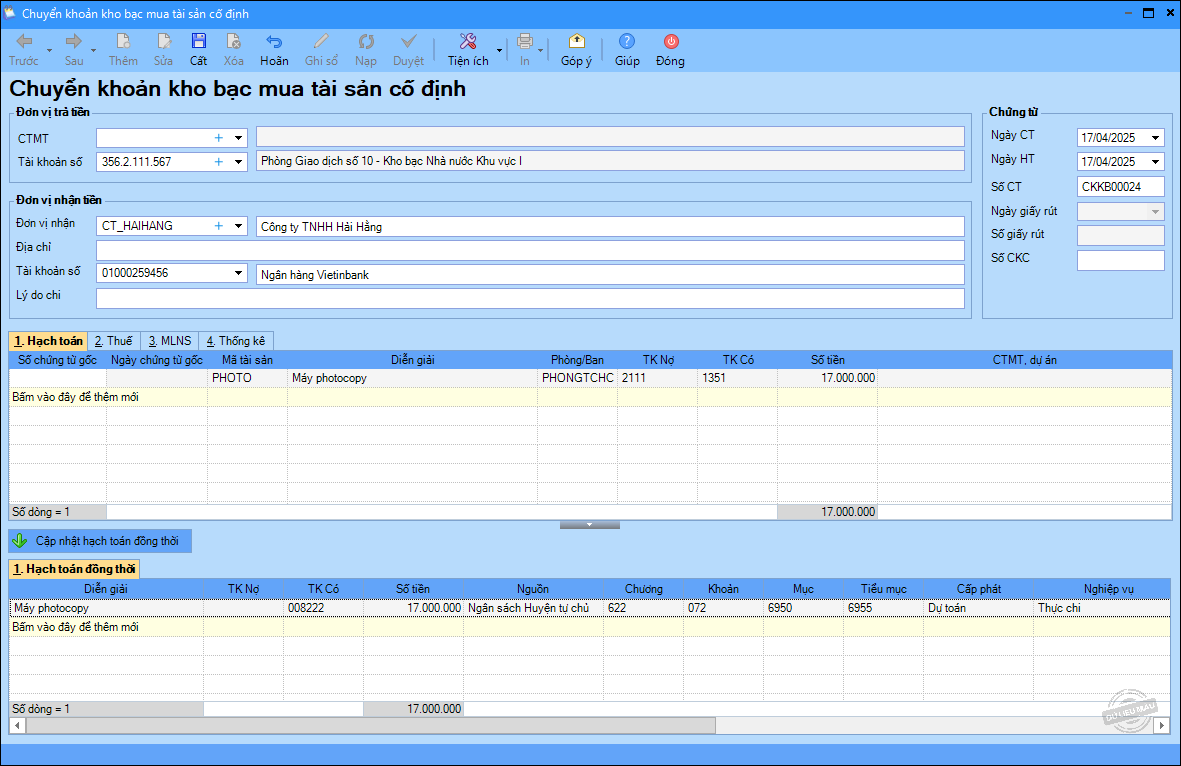
Task: Click the plus icon beside CT_HAIHANG
Action: pos(218,225)
